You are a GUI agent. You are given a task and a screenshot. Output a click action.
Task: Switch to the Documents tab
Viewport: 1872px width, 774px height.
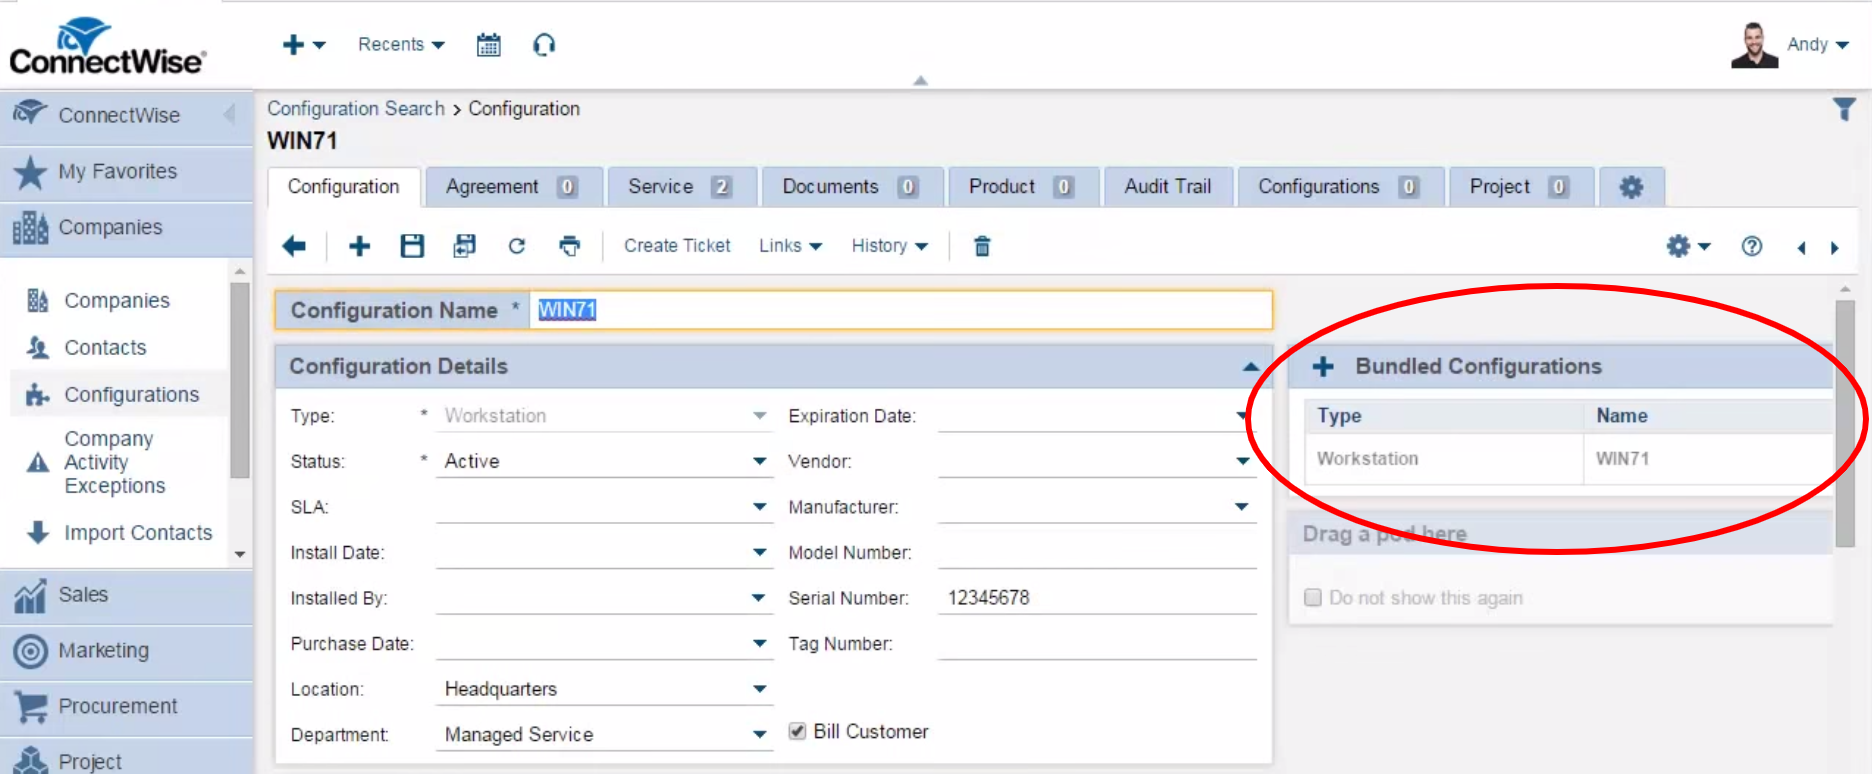[851, 187]
